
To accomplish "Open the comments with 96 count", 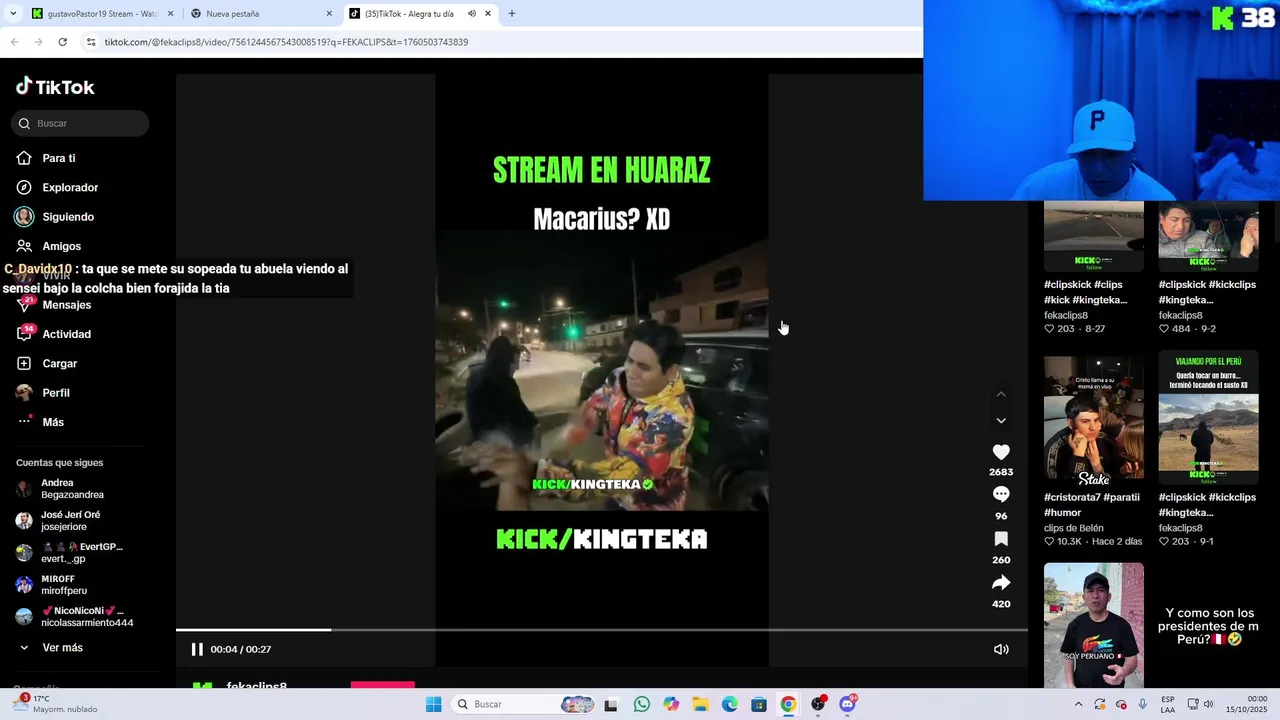I will (1001, 494).
